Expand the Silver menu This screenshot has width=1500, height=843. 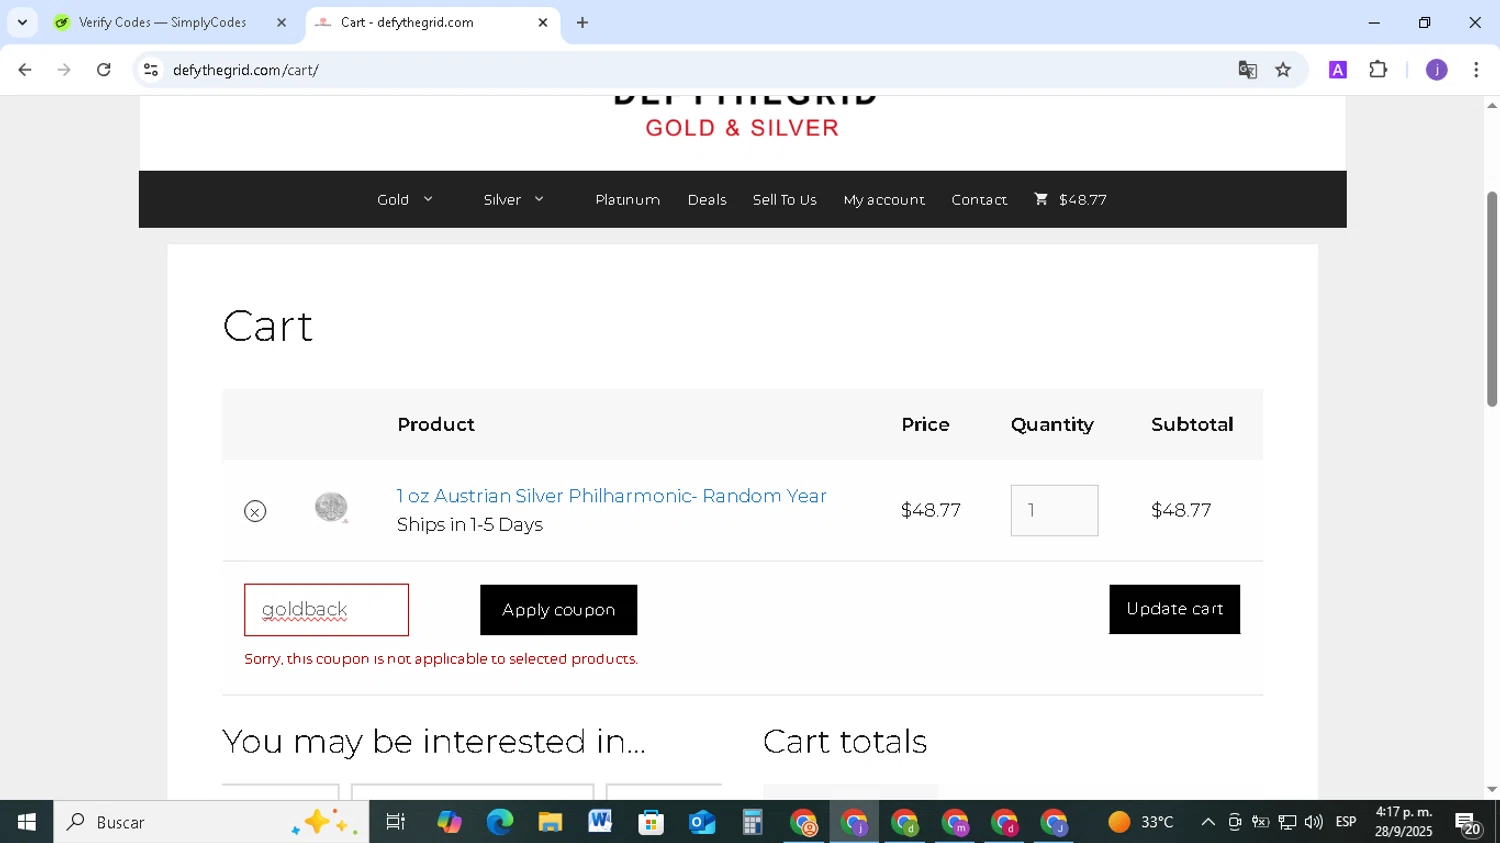coord(514,199)
